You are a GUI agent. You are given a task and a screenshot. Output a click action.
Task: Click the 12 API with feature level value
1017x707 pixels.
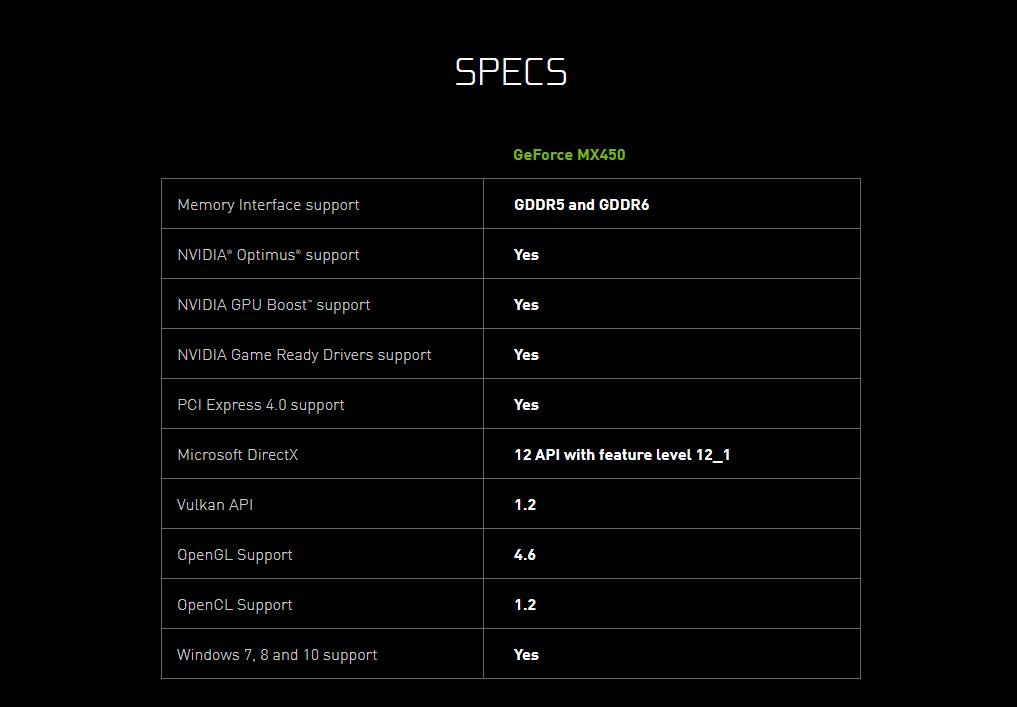(x=622, y=455)
